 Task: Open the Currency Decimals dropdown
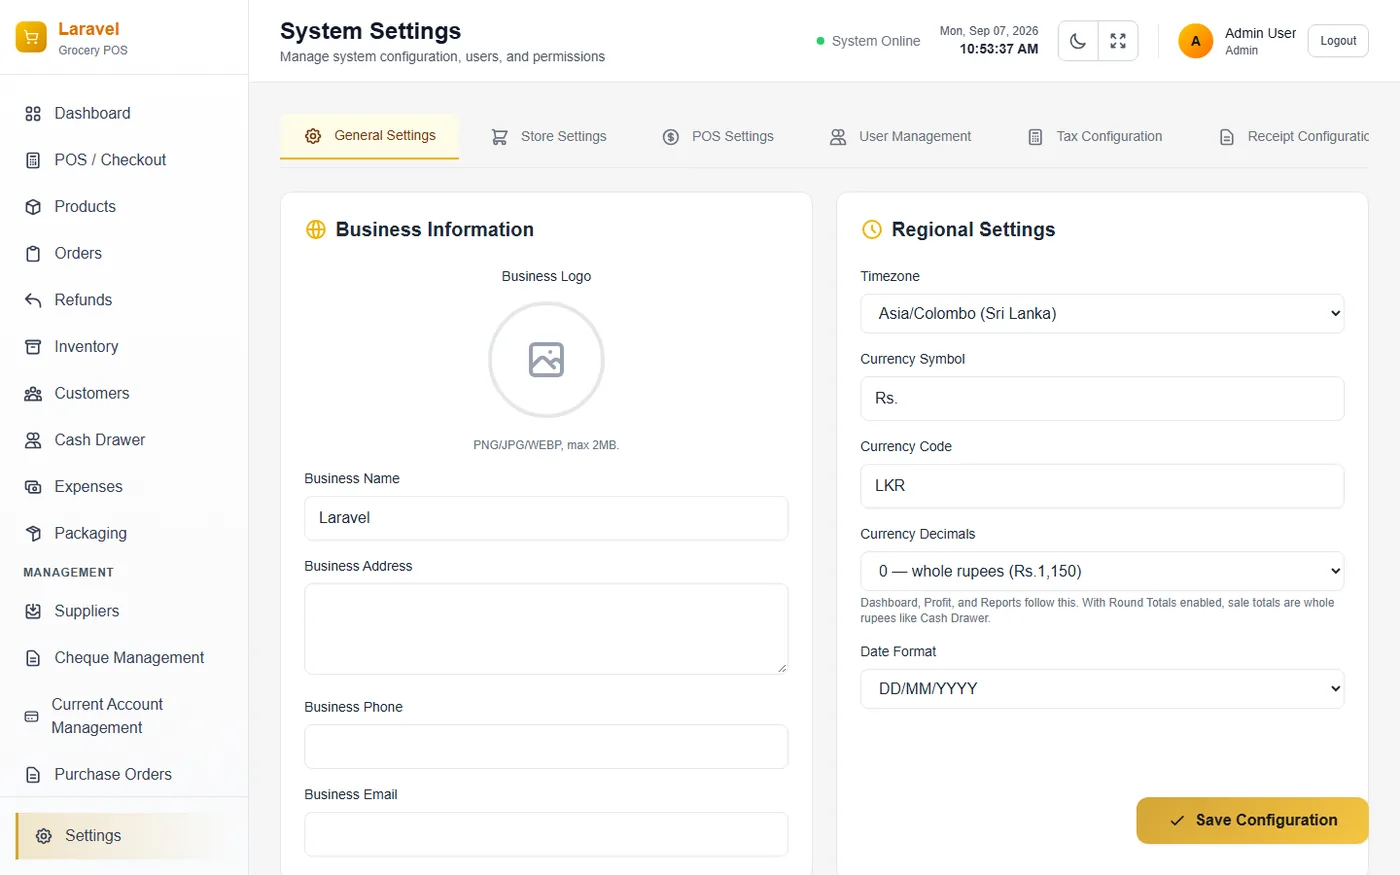pyautogui.click(x=1102, y=572)
